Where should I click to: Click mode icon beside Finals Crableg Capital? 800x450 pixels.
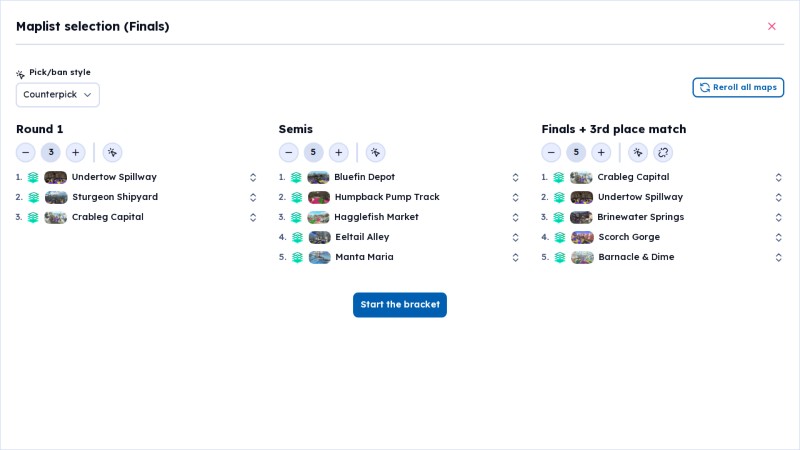[559, 177]
